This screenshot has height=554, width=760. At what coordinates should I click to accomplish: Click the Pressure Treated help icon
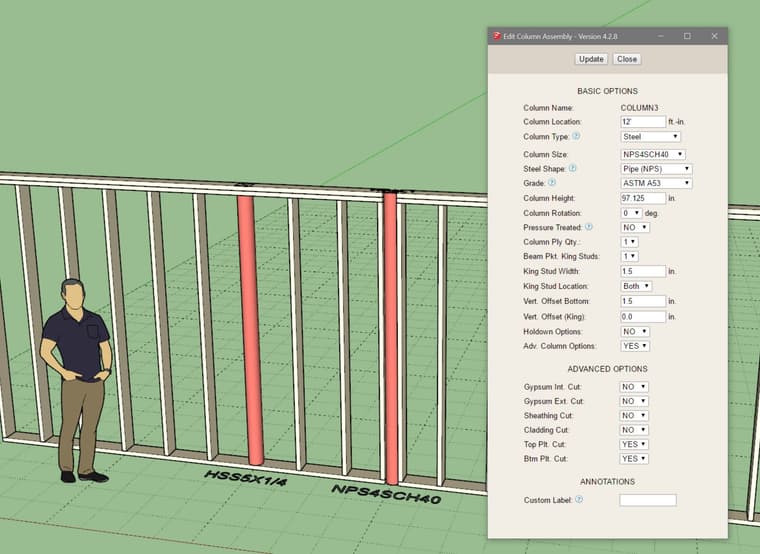click(x=588, y=227)
